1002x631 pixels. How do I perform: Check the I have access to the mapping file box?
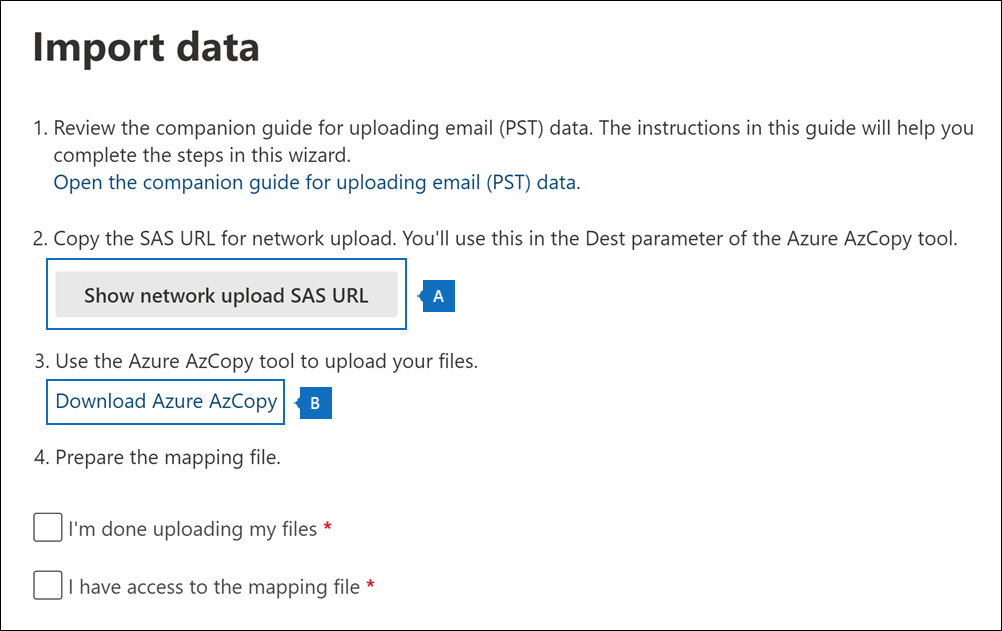click(47, 585)
